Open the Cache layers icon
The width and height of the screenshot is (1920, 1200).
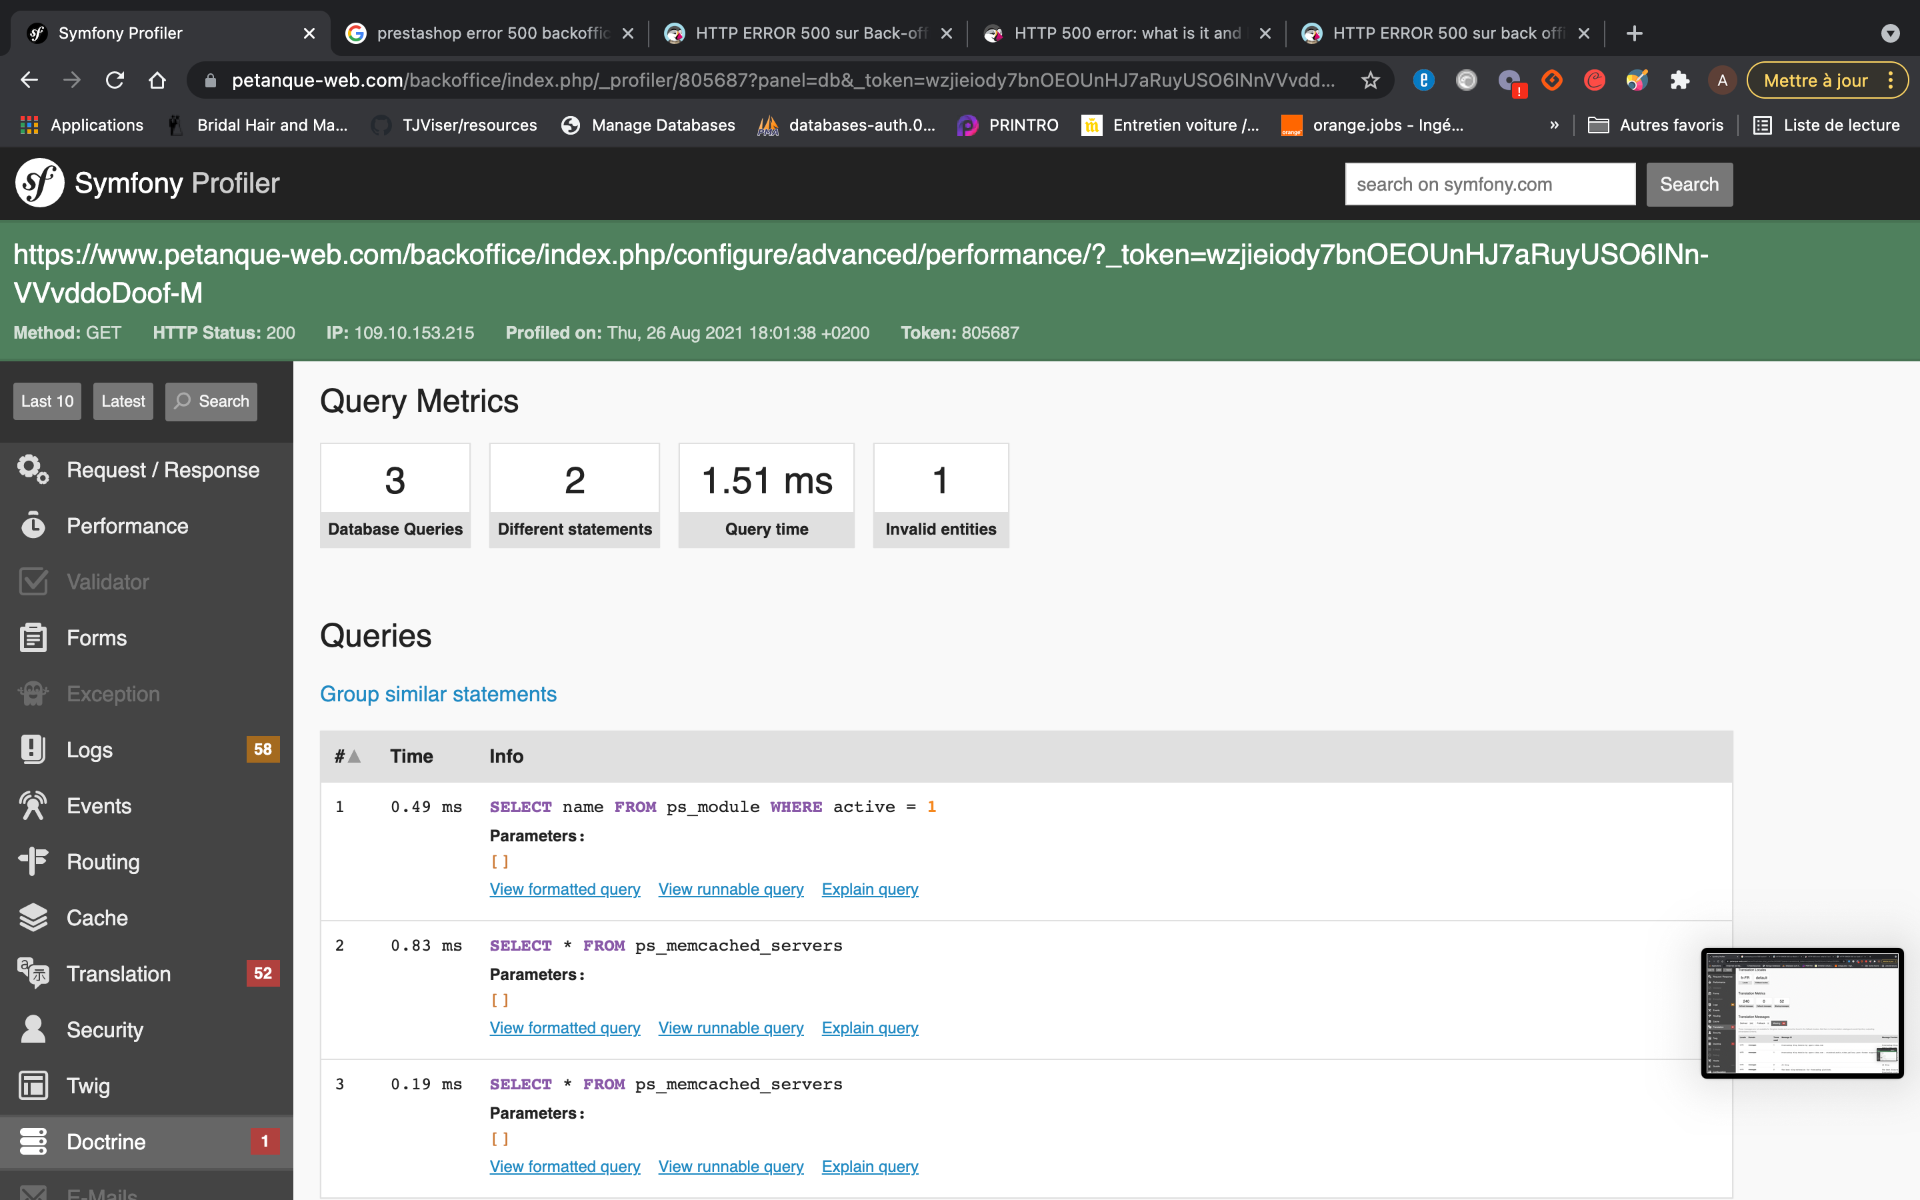[33, 917]
